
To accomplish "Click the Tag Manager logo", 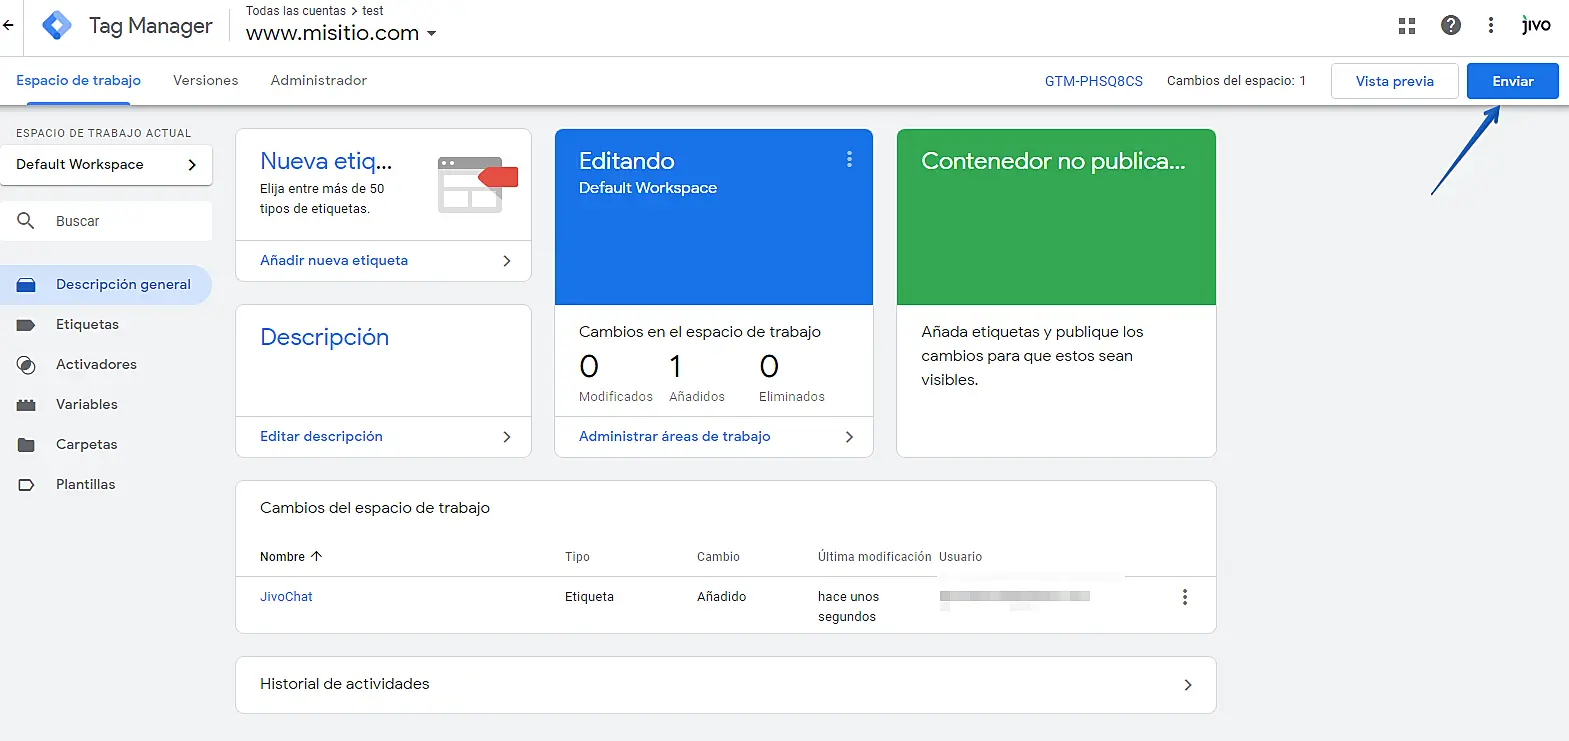I will 57,26.
